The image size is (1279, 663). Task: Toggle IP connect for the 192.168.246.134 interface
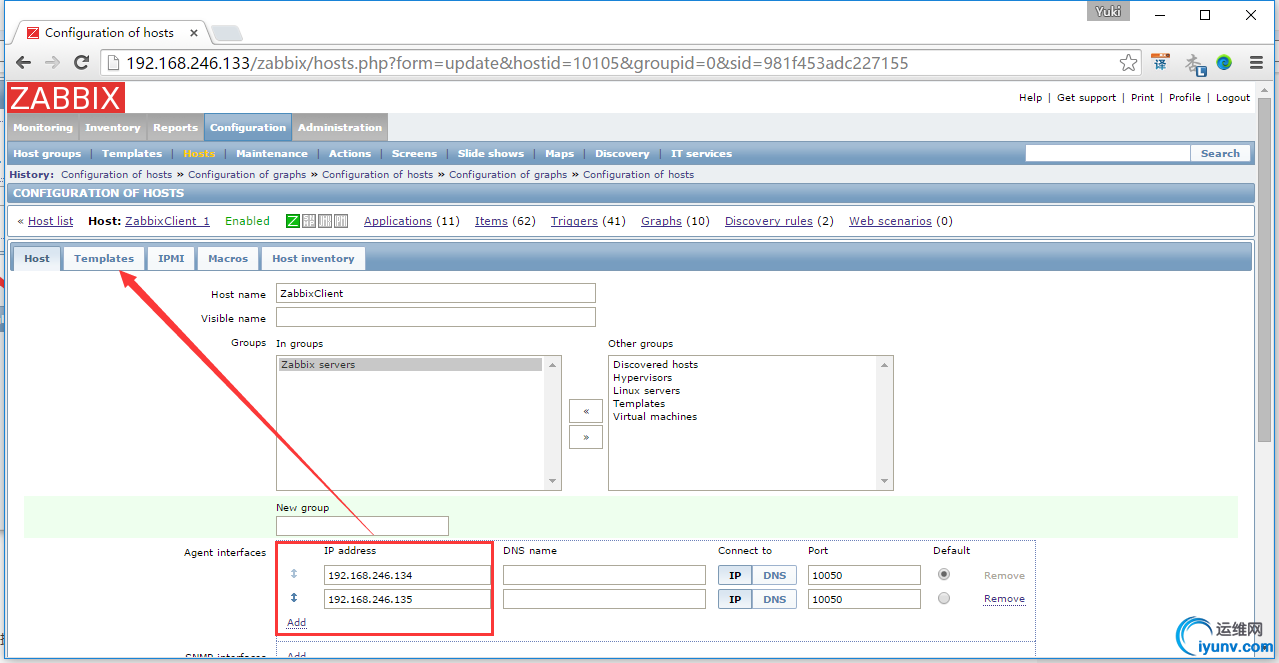click(735, 575)
